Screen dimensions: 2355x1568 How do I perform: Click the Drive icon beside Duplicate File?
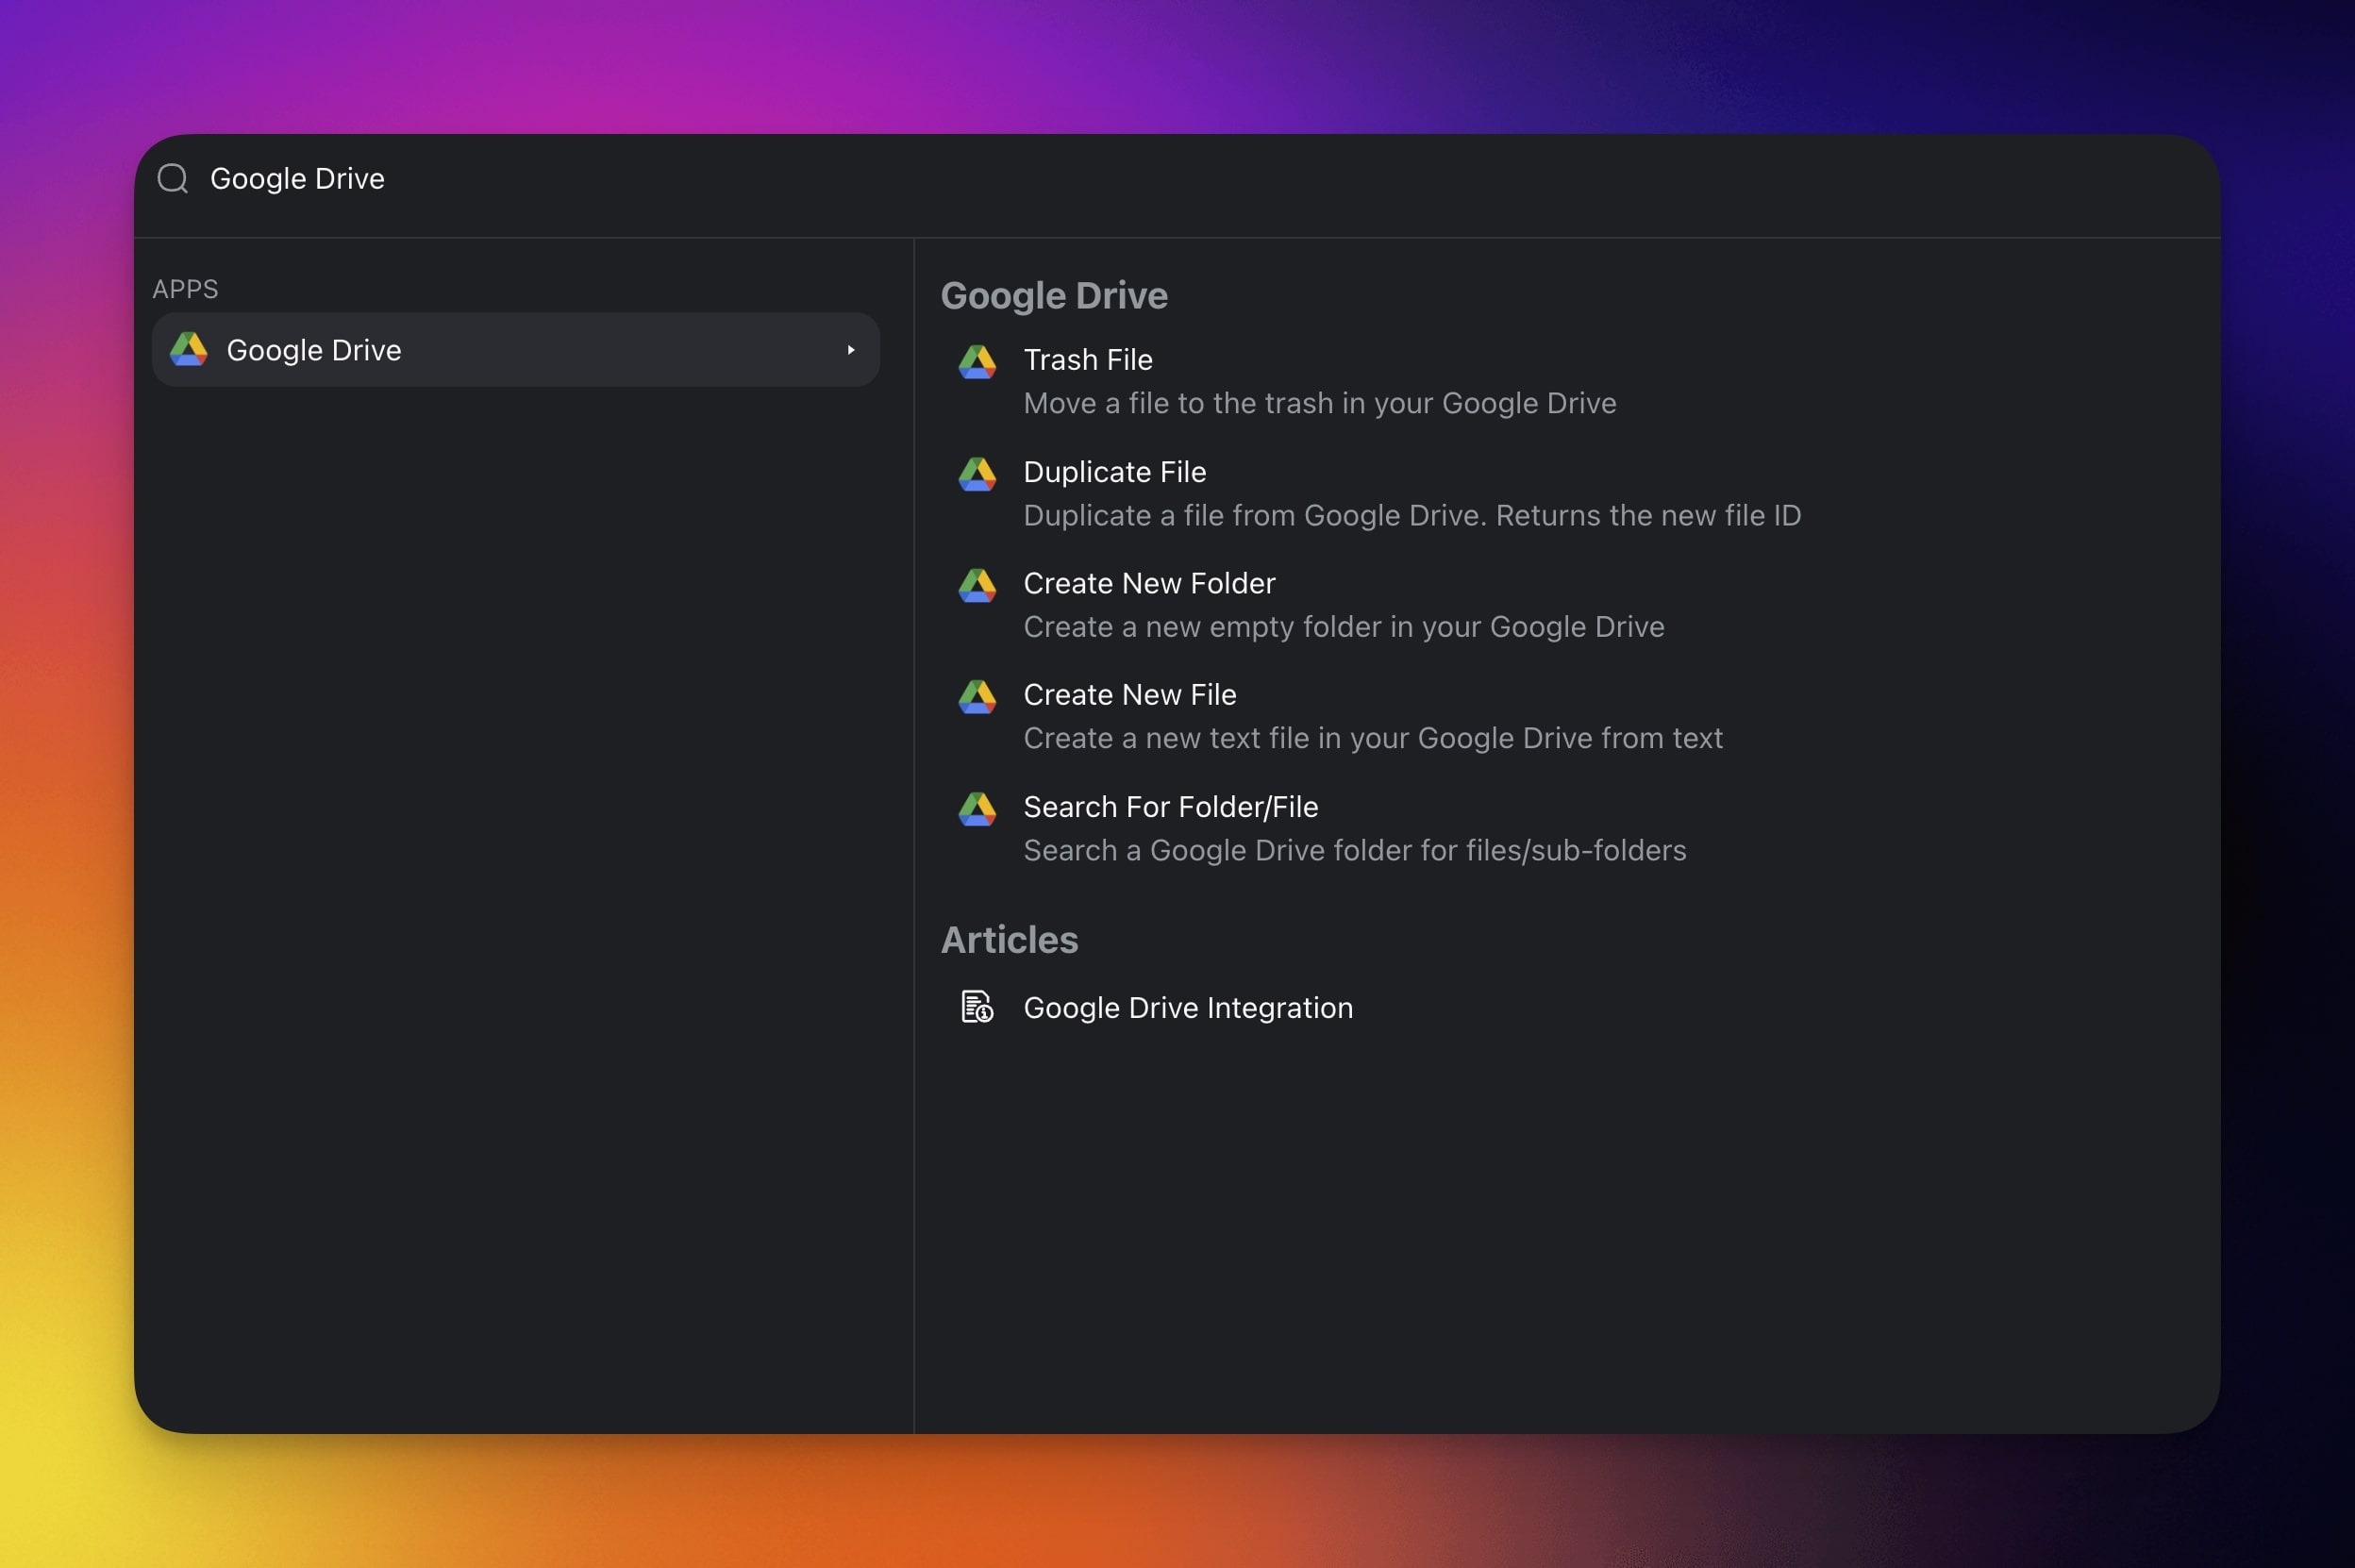tap(977, 473)
